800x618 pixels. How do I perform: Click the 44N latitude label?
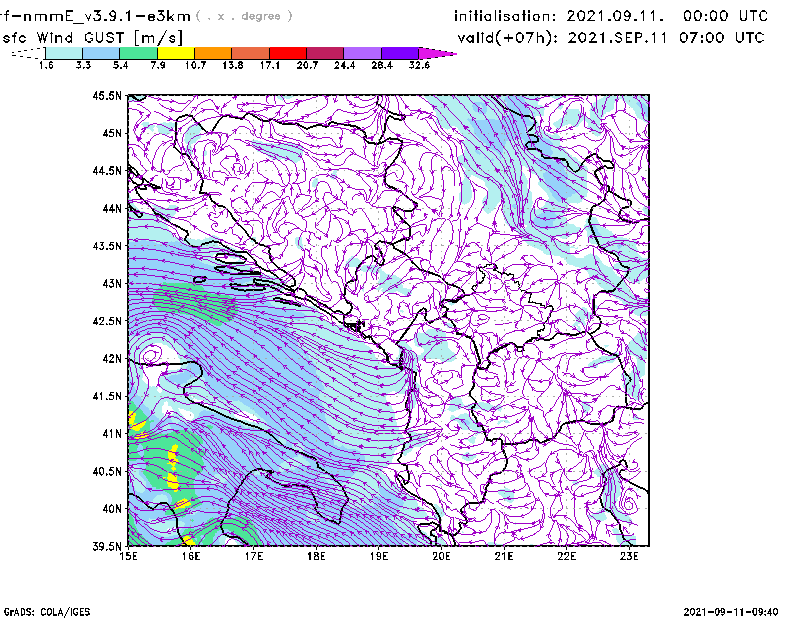[x=112, y=208]
